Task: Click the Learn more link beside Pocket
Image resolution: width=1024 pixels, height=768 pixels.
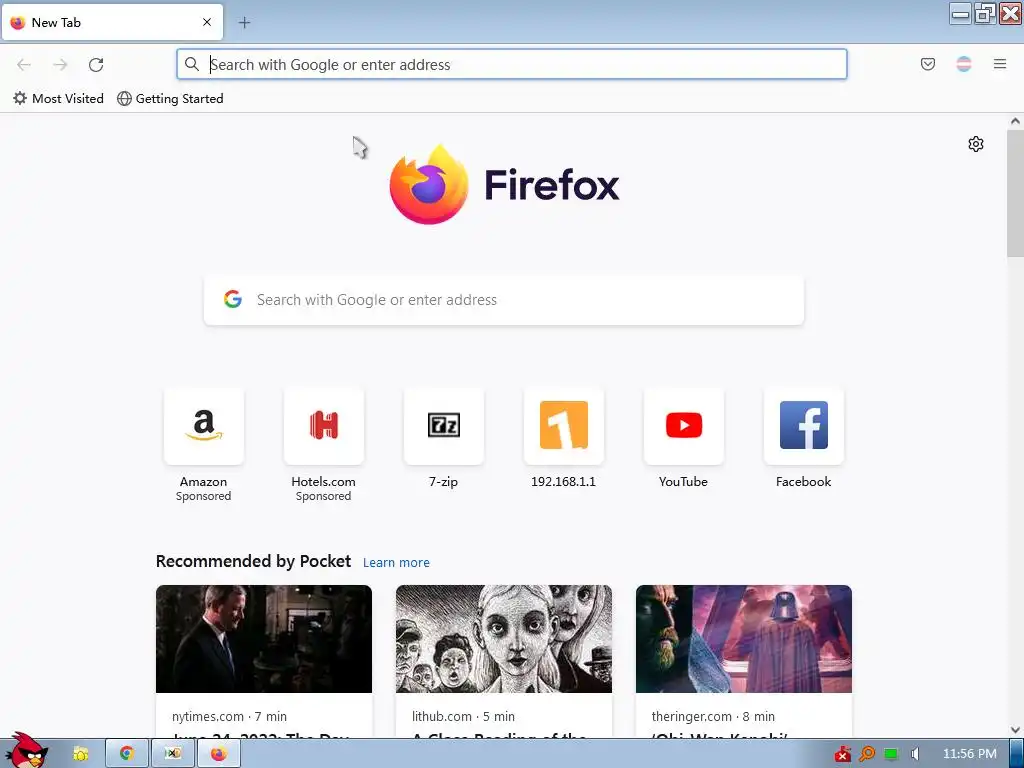Action: click(x=396, y=562)
